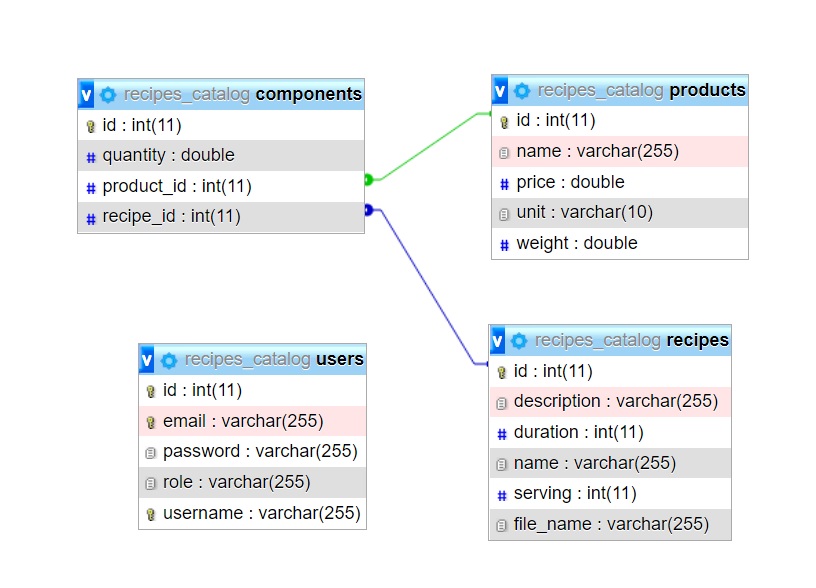
Task: Select 'file_name : varchar(255)' row
Action: pos(610,524)
